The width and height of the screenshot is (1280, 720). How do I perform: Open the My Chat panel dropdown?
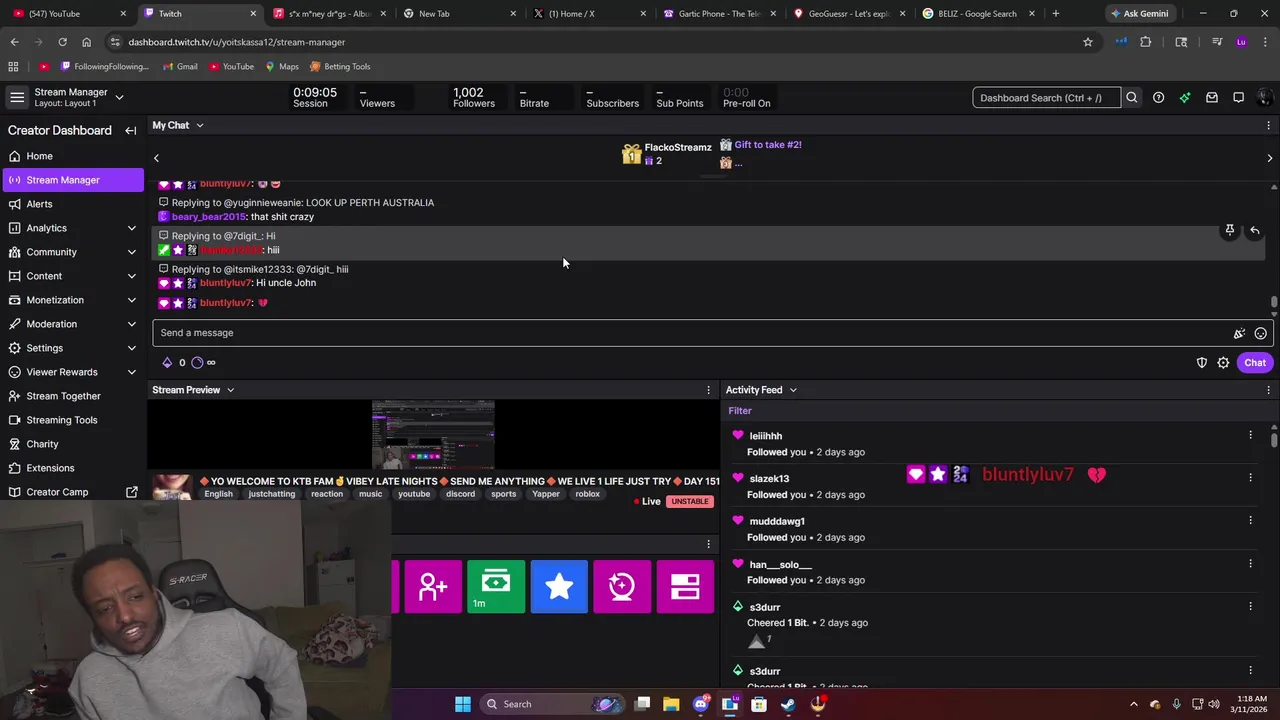click(x=199, y=125)
